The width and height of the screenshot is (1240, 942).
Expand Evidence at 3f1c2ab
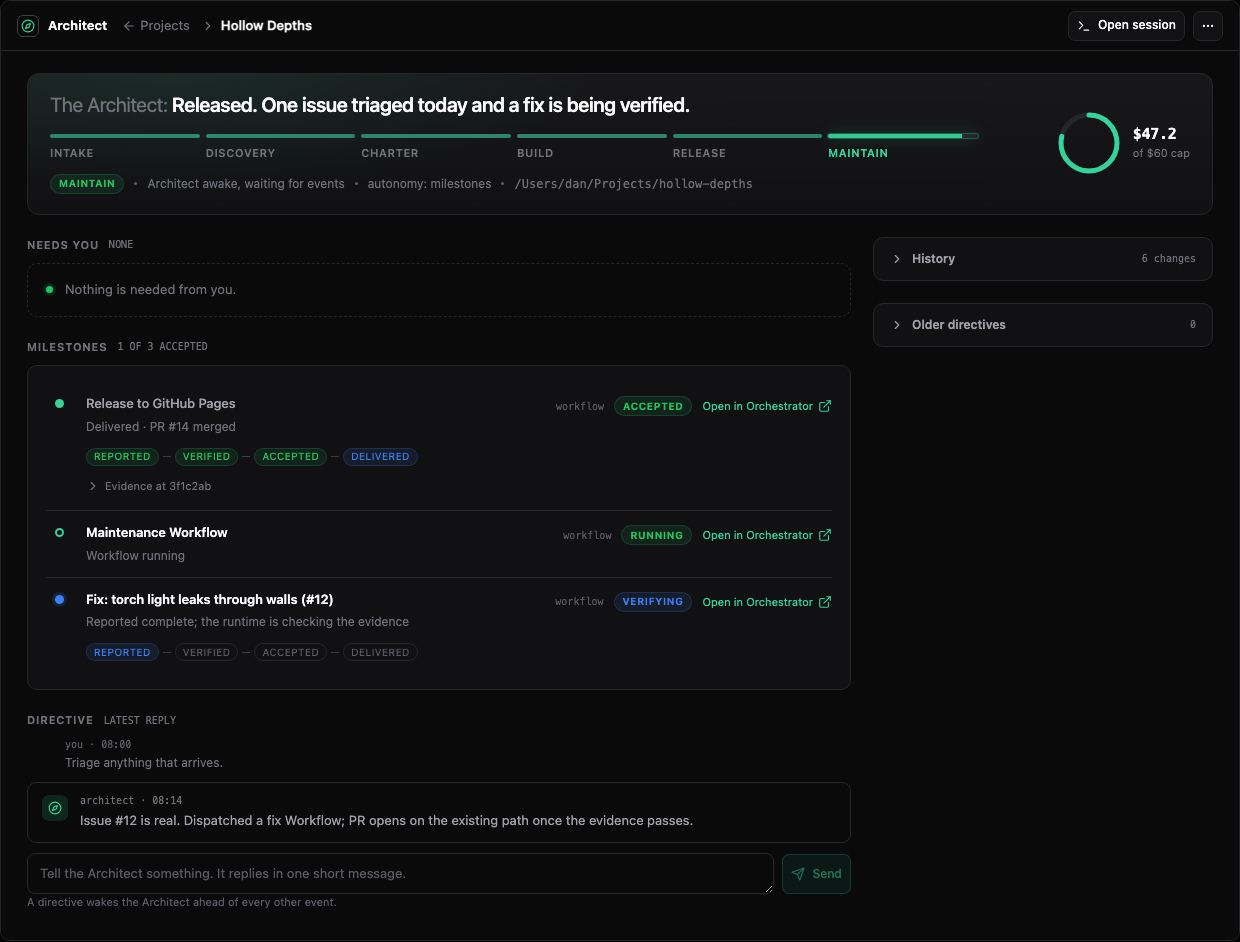(x=150, y=486)
